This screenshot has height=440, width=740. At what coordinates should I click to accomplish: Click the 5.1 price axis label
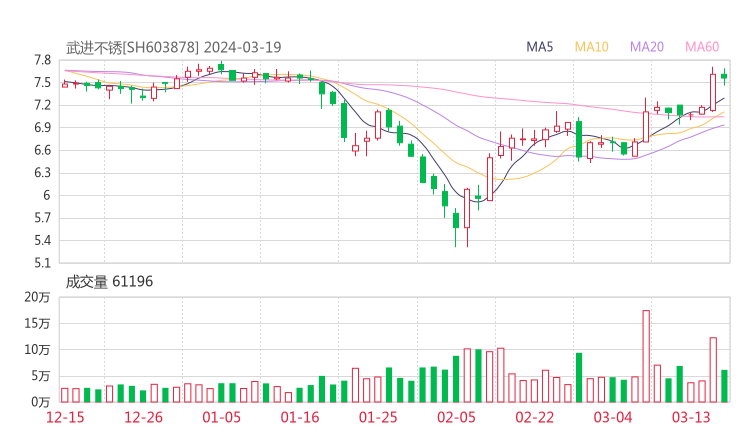pyautogui.click(x=42, y=263)
